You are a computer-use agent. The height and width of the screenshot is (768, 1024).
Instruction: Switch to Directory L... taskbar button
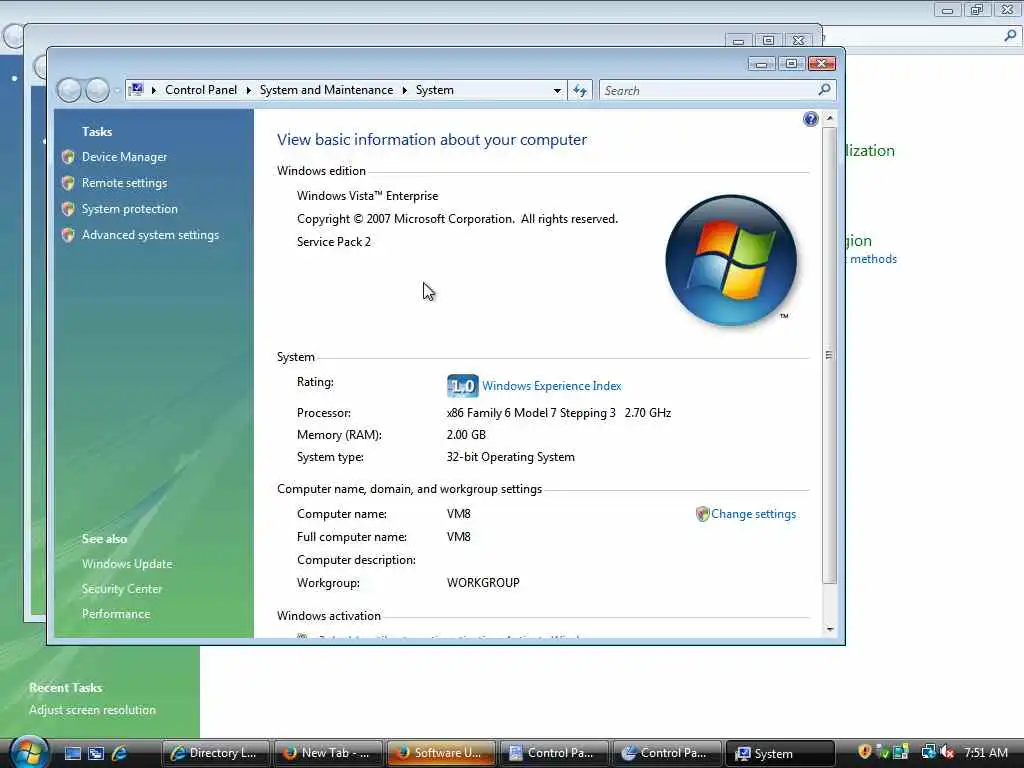tap(216, 753)
